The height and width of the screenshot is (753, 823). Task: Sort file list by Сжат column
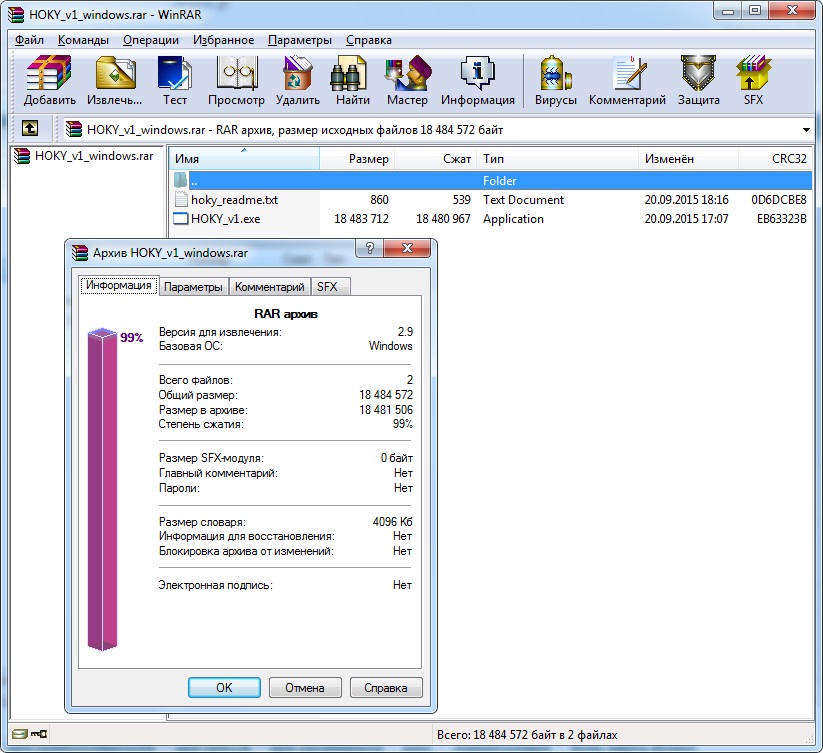click(x=436, y=158)
